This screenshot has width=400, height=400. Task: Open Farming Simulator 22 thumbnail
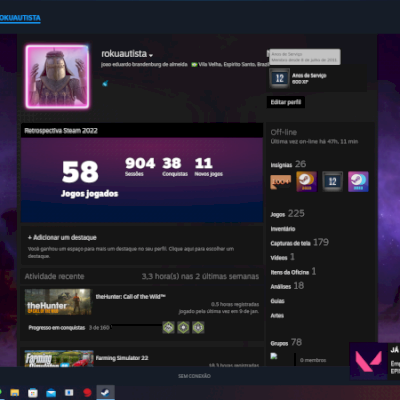click(59, 358)
